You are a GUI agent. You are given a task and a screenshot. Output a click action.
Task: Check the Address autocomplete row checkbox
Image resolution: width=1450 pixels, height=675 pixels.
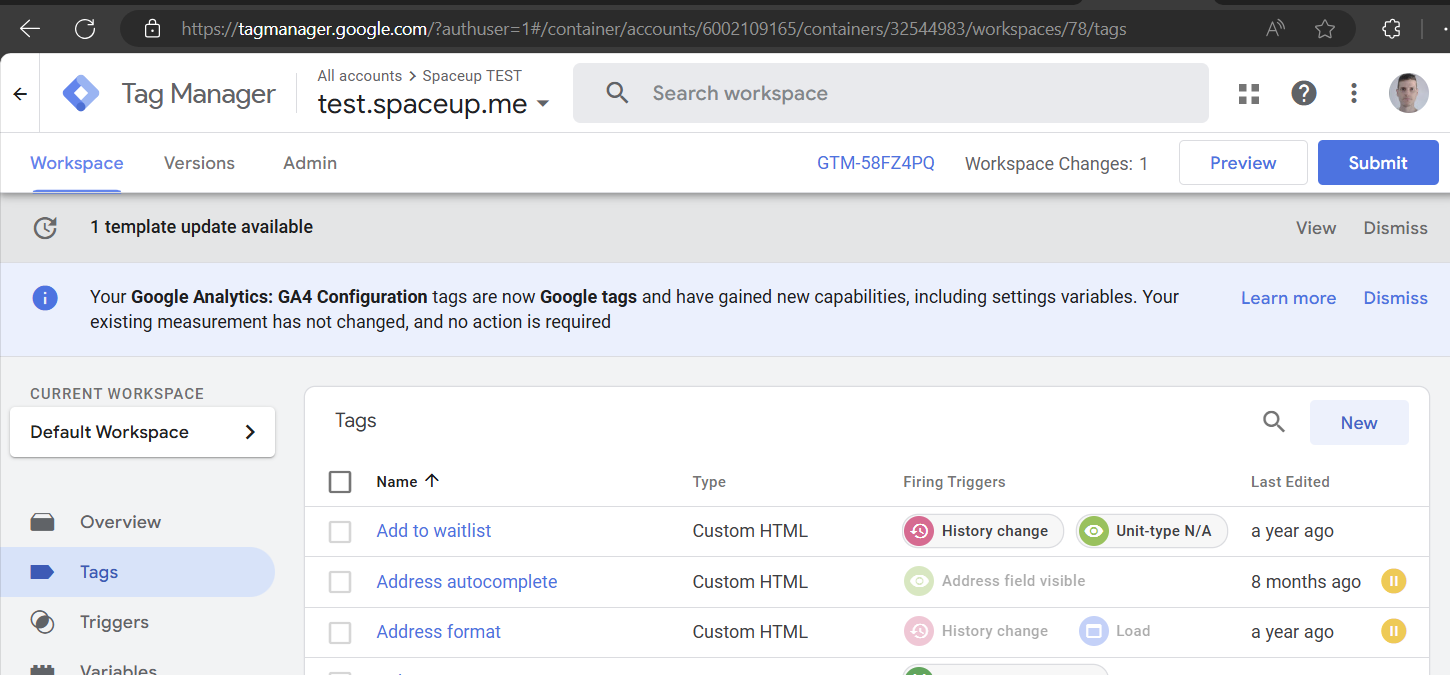[340, 582]
